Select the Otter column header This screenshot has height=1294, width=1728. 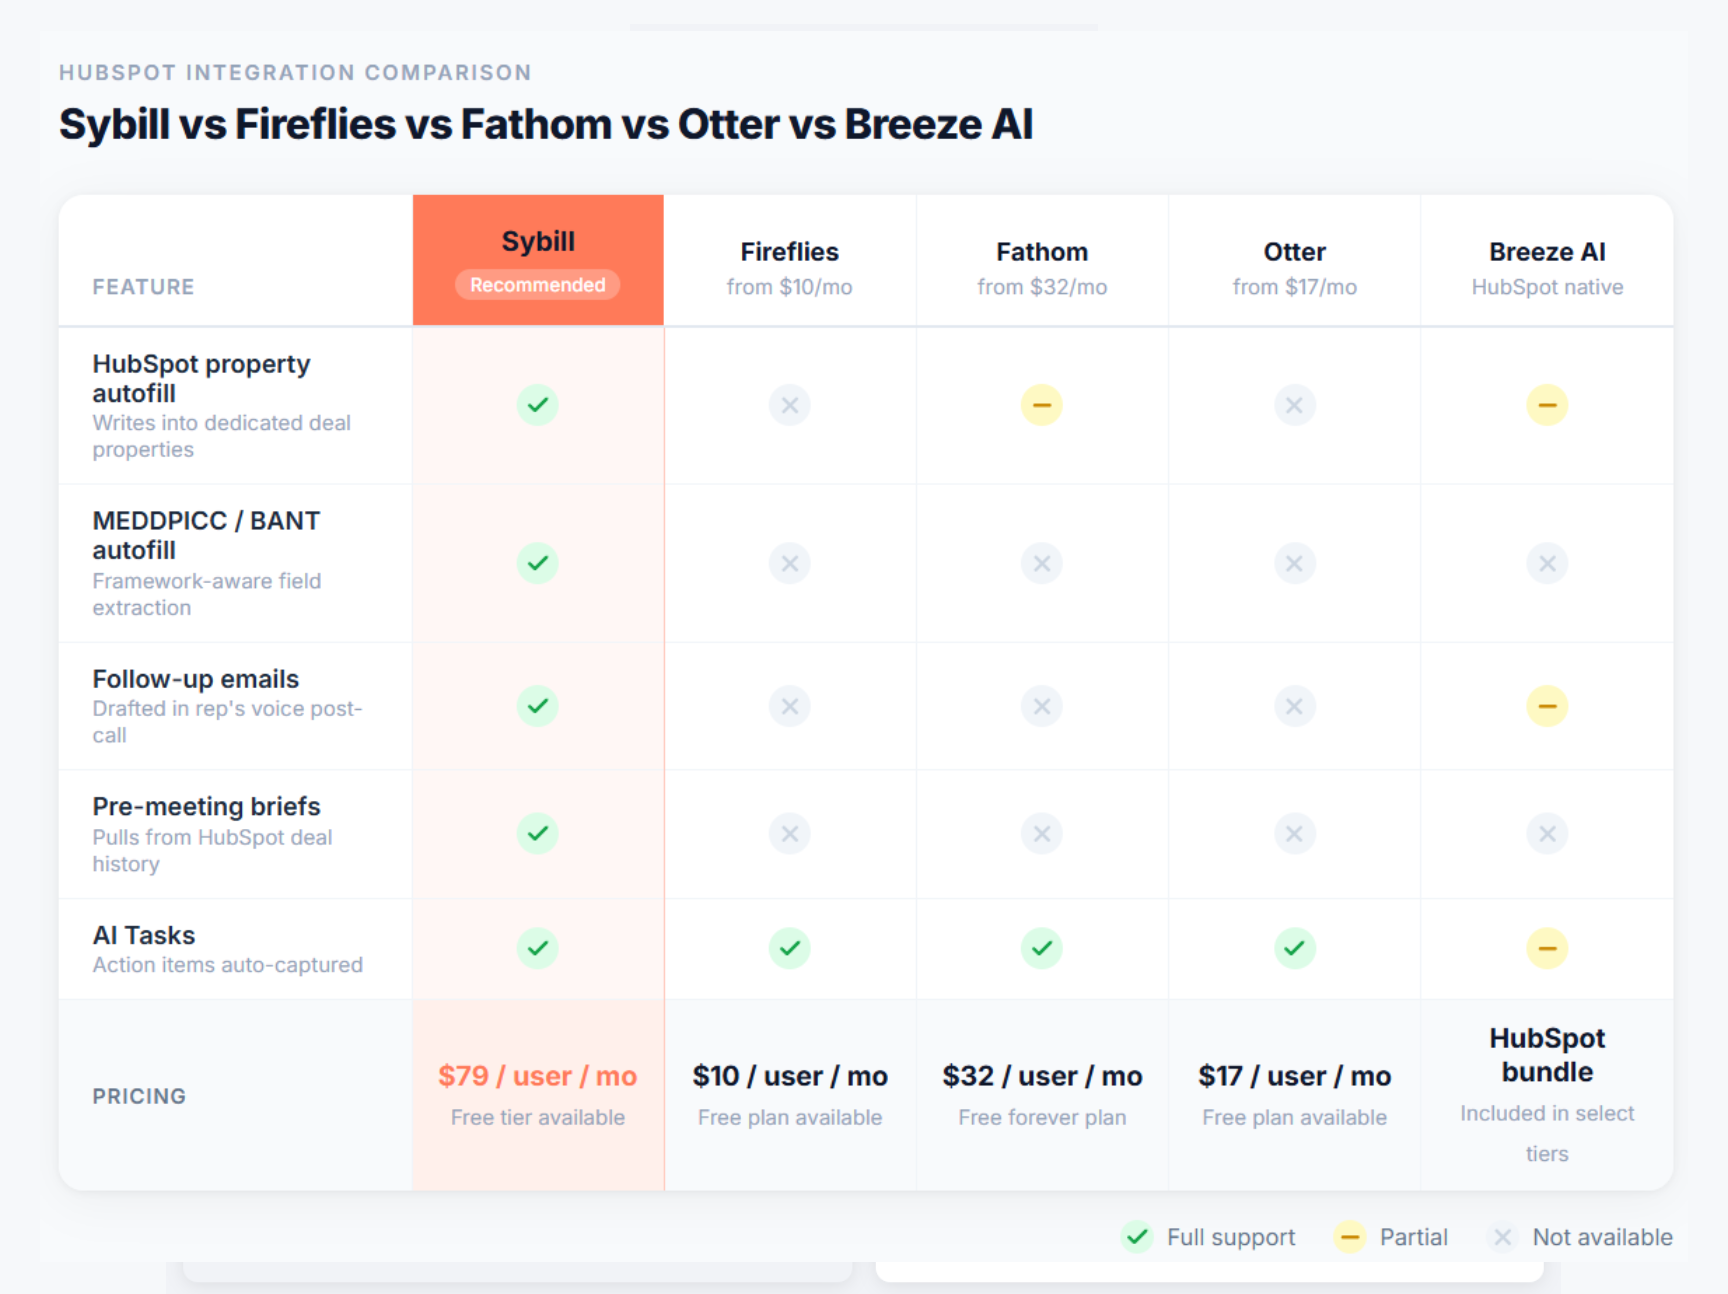pyautogui.click(x=1294, y=260)
